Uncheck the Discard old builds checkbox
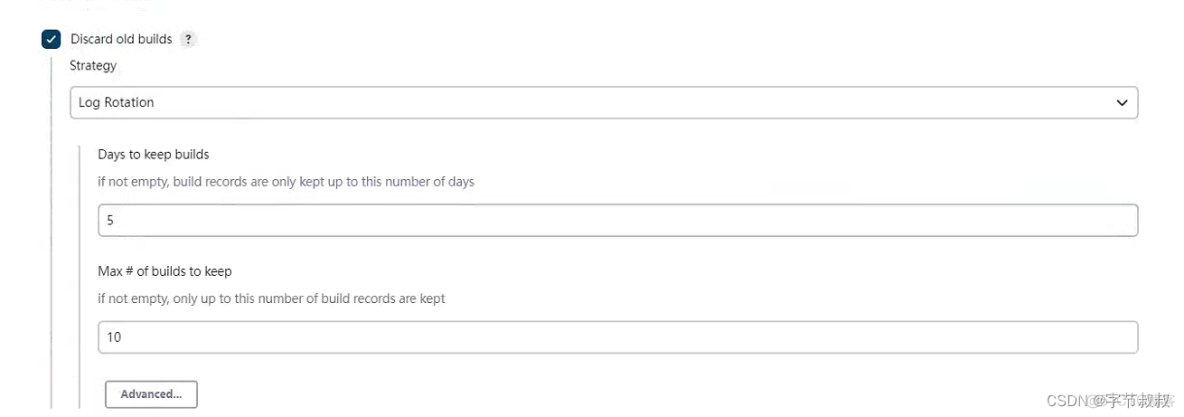The width and height of the screenshot is (1184, 417). point(51,40)
